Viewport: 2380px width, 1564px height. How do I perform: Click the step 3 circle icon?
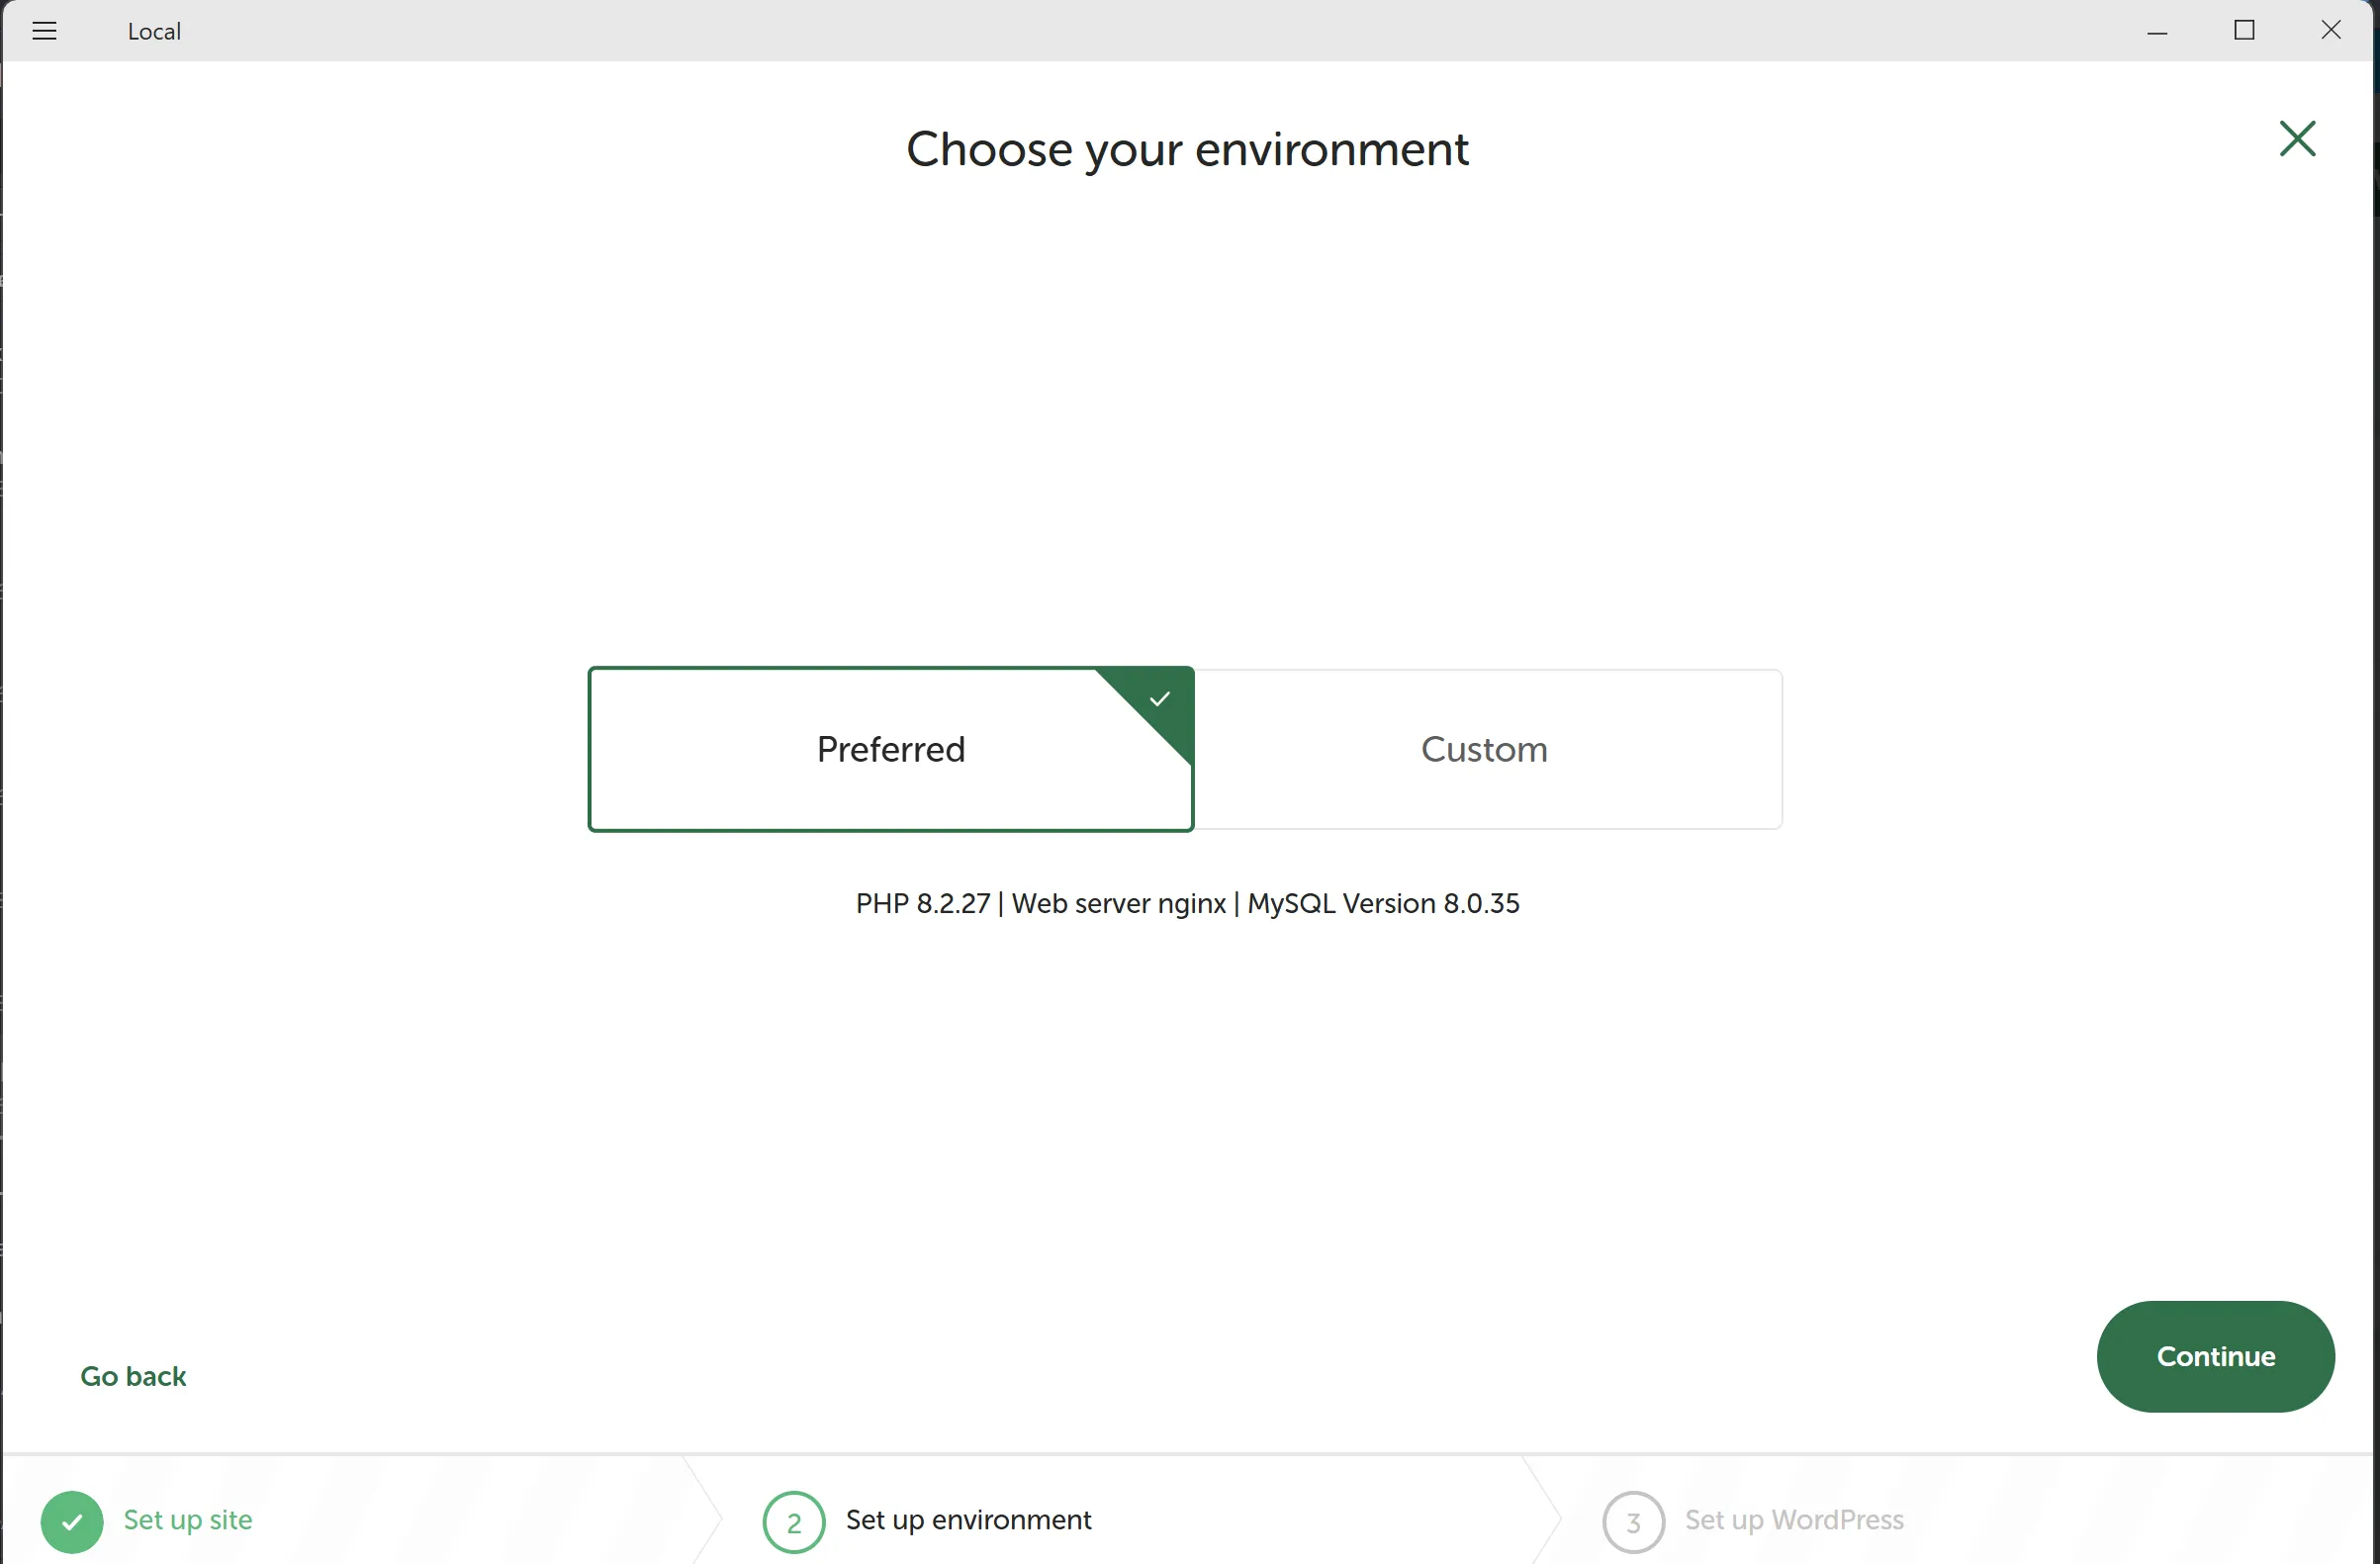(1632, 1521)
